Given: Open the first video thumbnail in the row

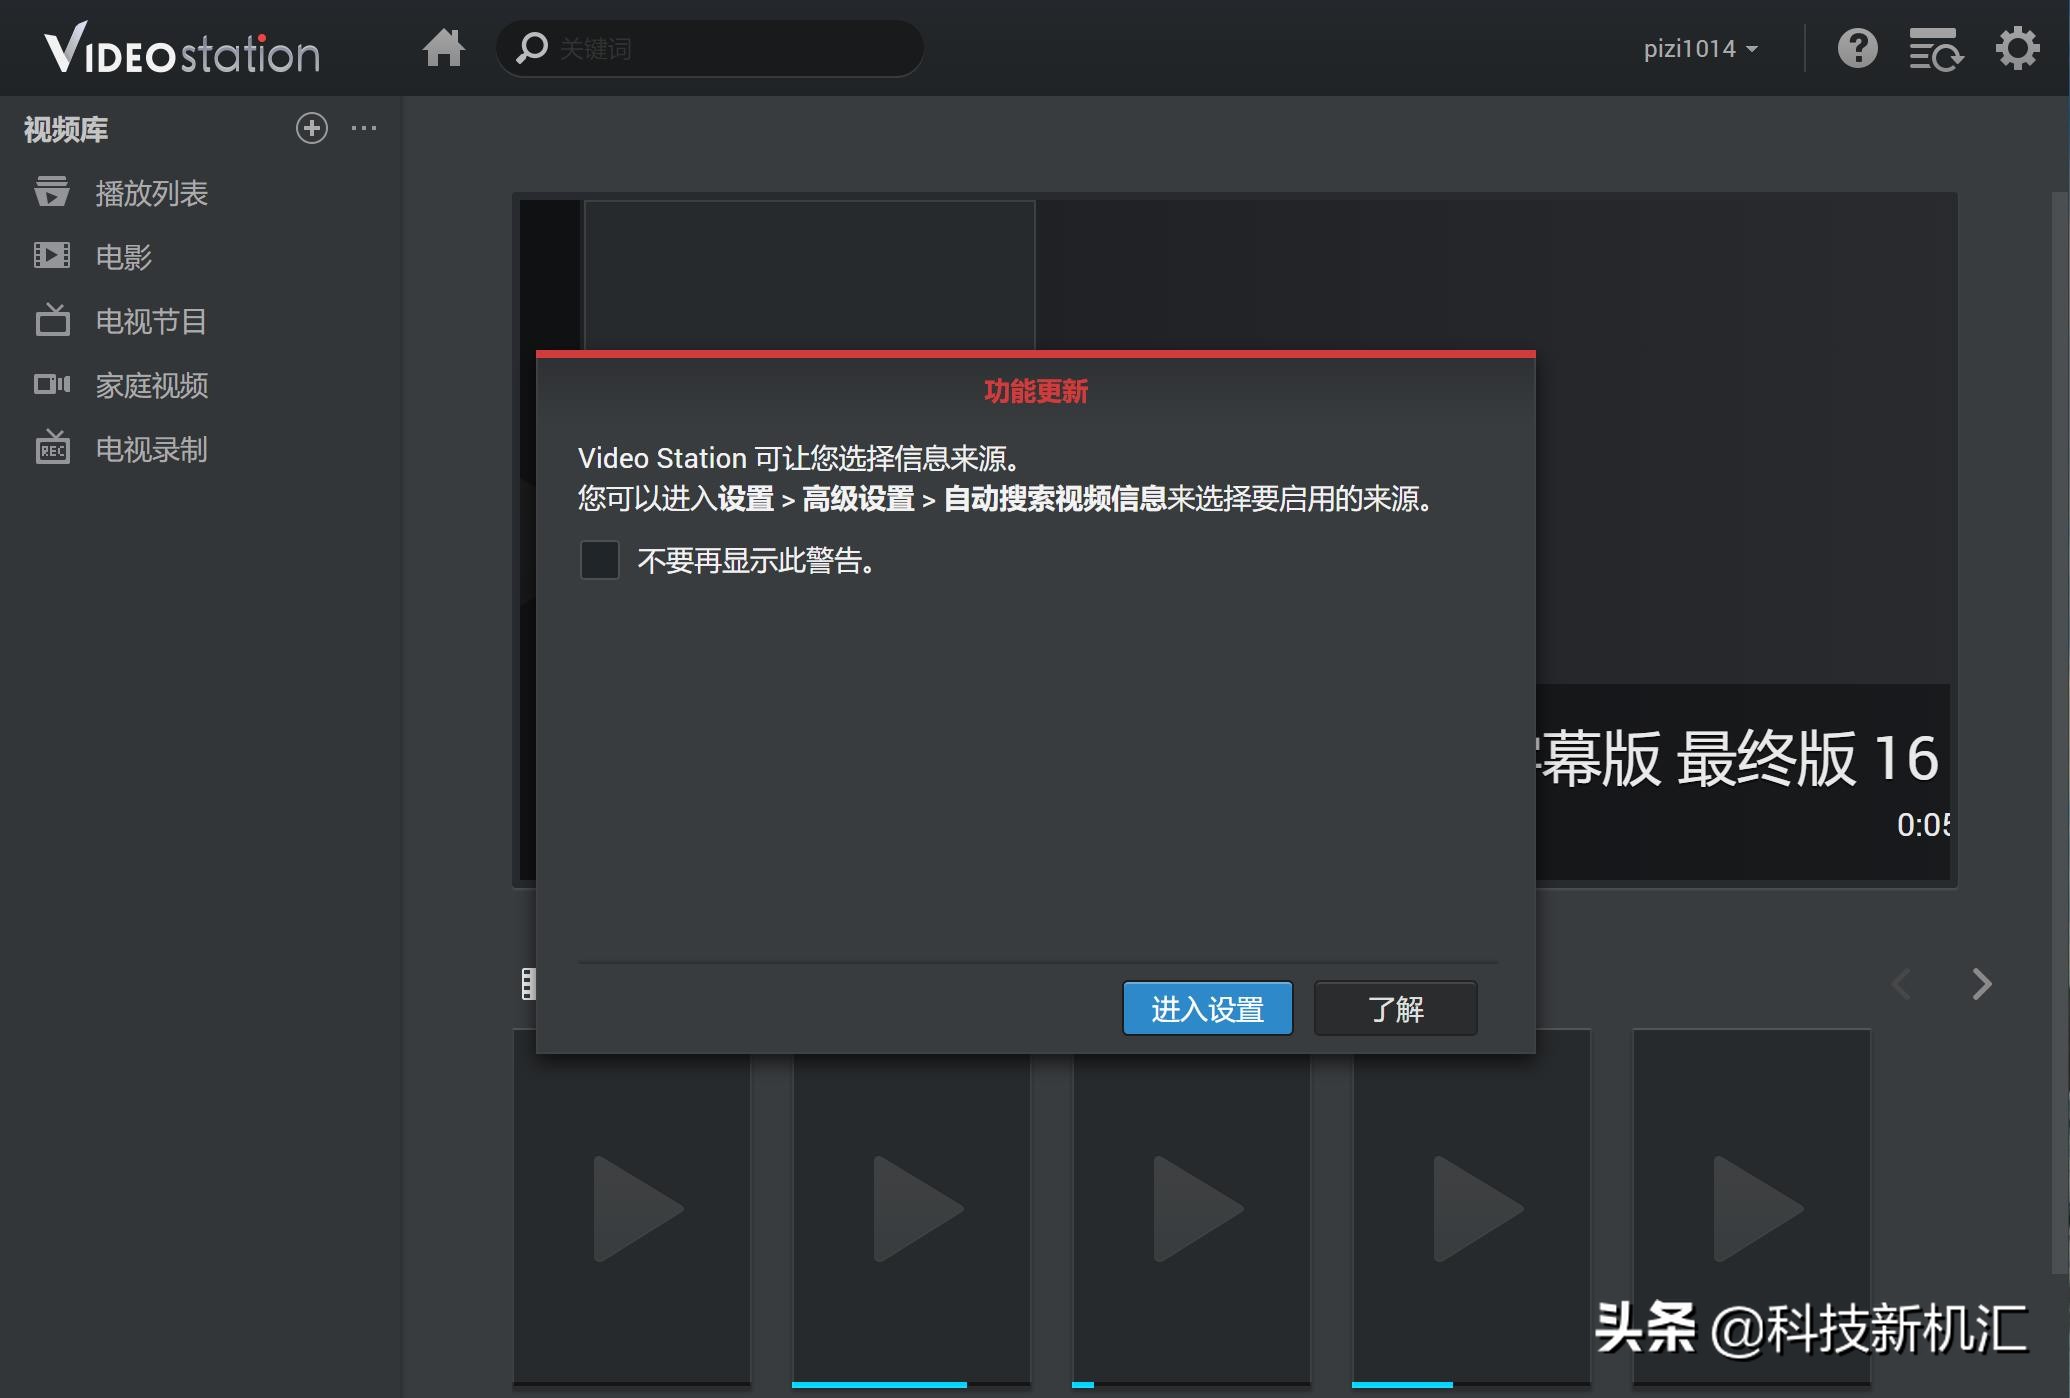Looking at the screenshot, I should [x=632, y=1208].
